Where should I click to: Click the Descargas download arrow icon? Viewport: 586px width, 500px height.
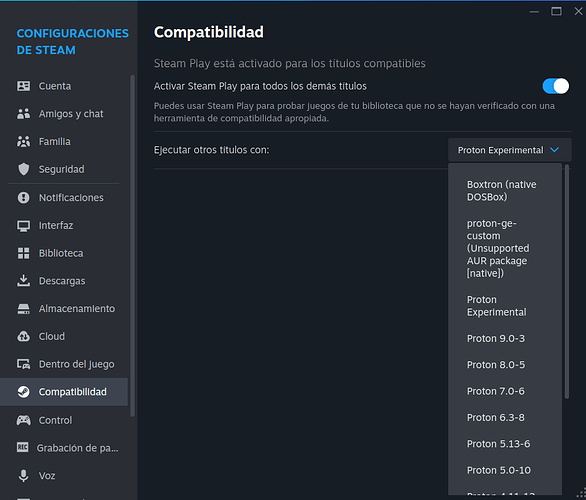pyautogui.click(x=24, y=281)
